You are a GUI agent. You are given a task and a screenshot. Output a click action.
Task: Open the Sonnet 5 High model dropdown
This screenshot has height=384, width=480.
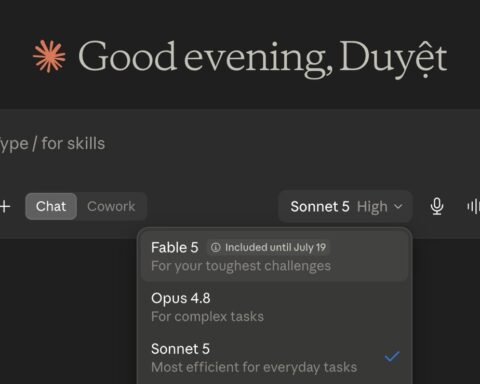[x=346, y=206]
